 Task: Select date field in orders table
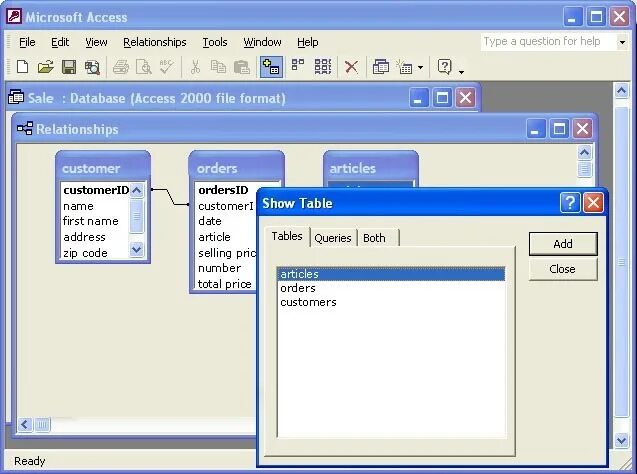click(x=226, y=221)
